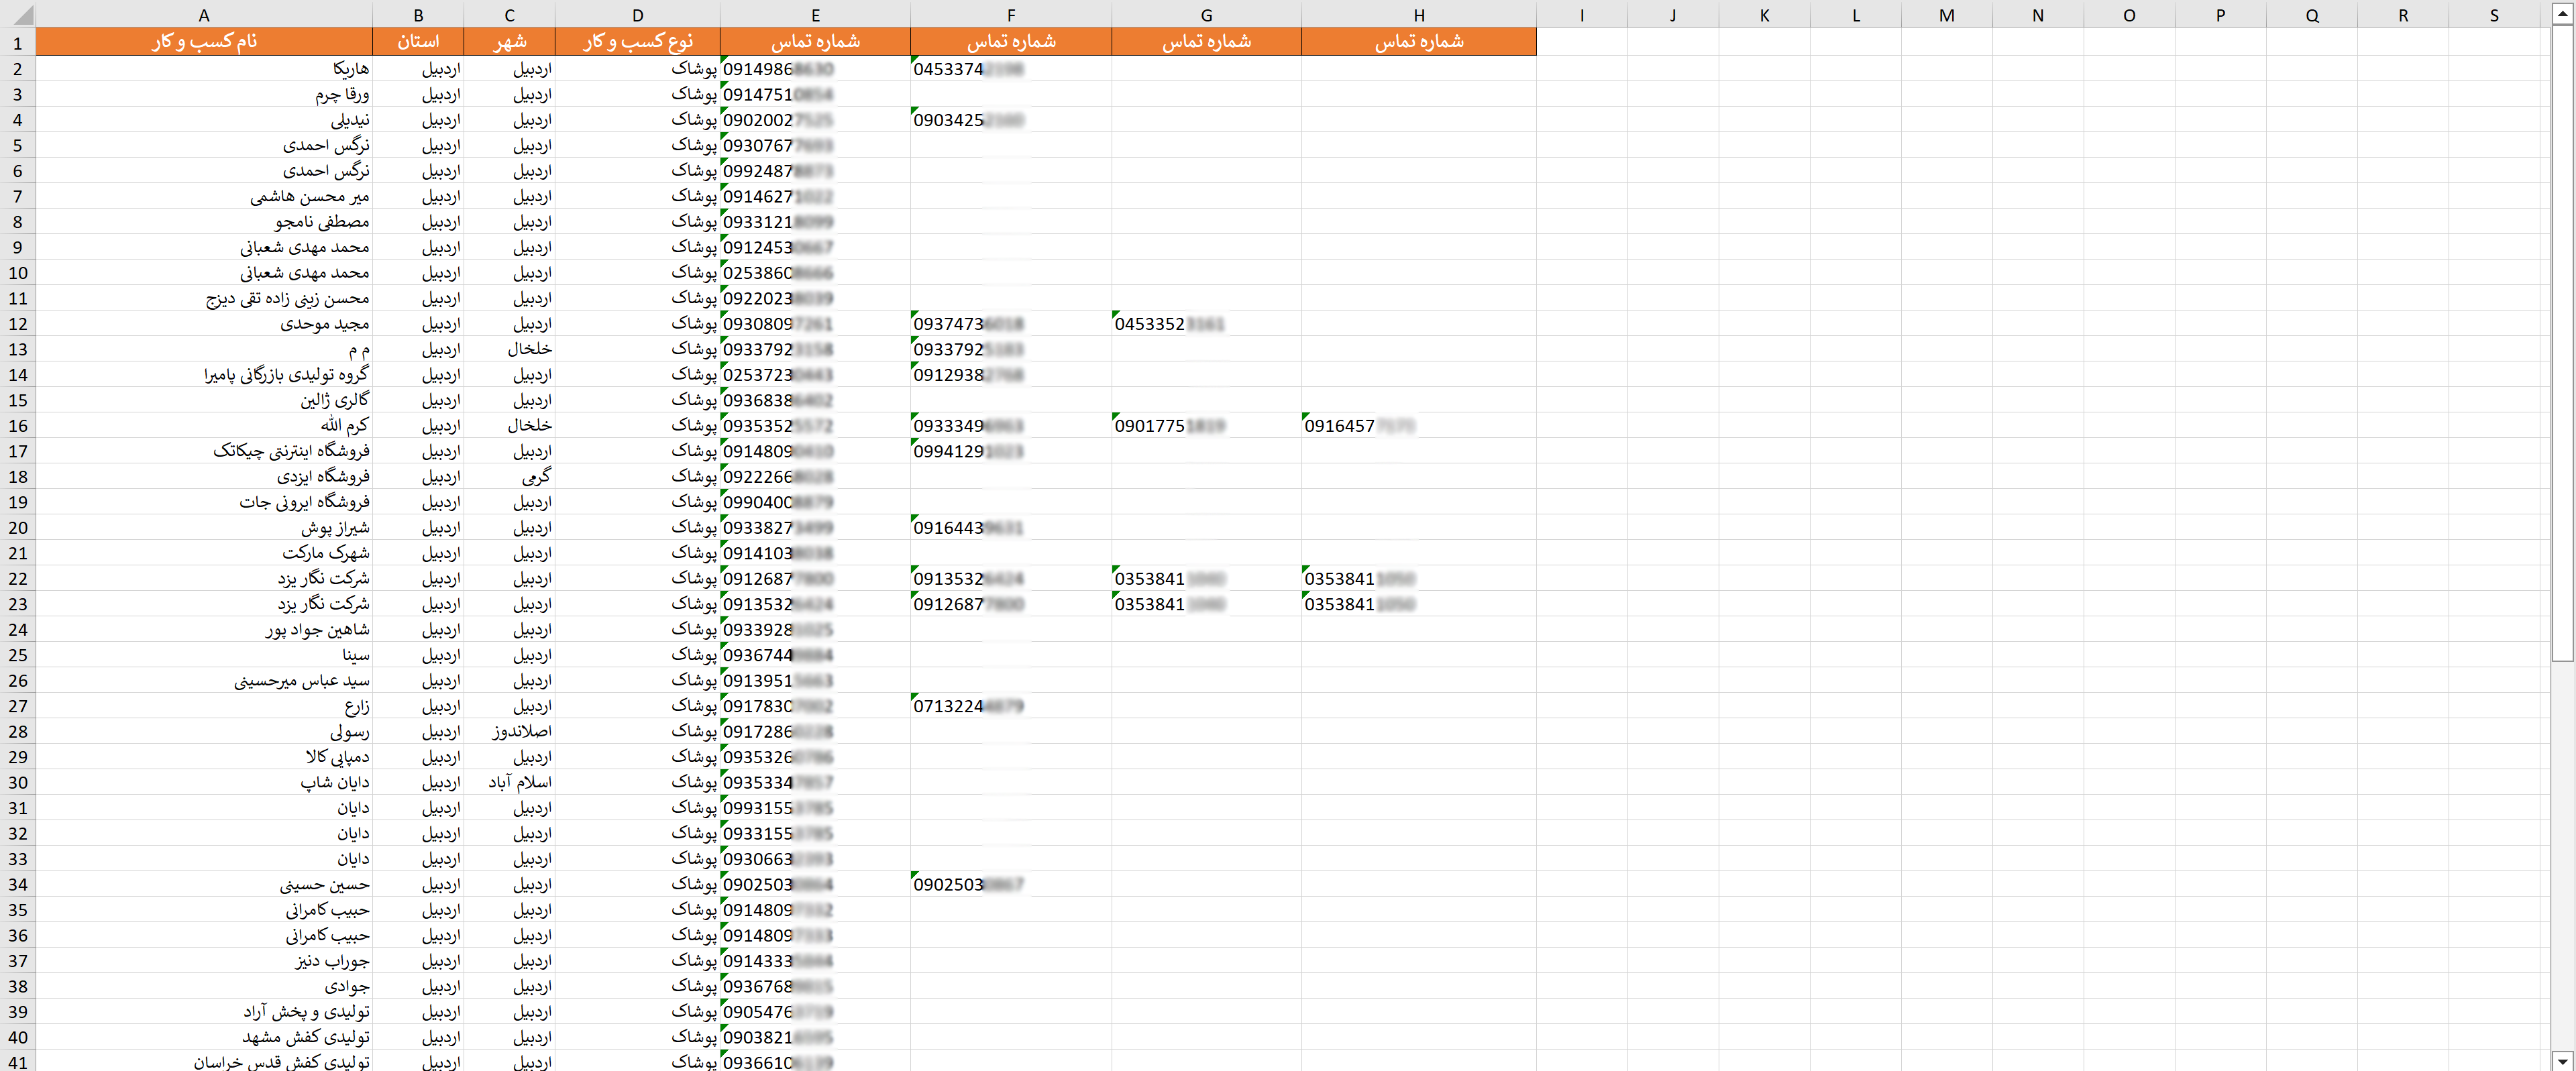This screenshot has width=2576, height=1071.
Task: Select the cell 'کرم الله'
Action: [204, 425]
